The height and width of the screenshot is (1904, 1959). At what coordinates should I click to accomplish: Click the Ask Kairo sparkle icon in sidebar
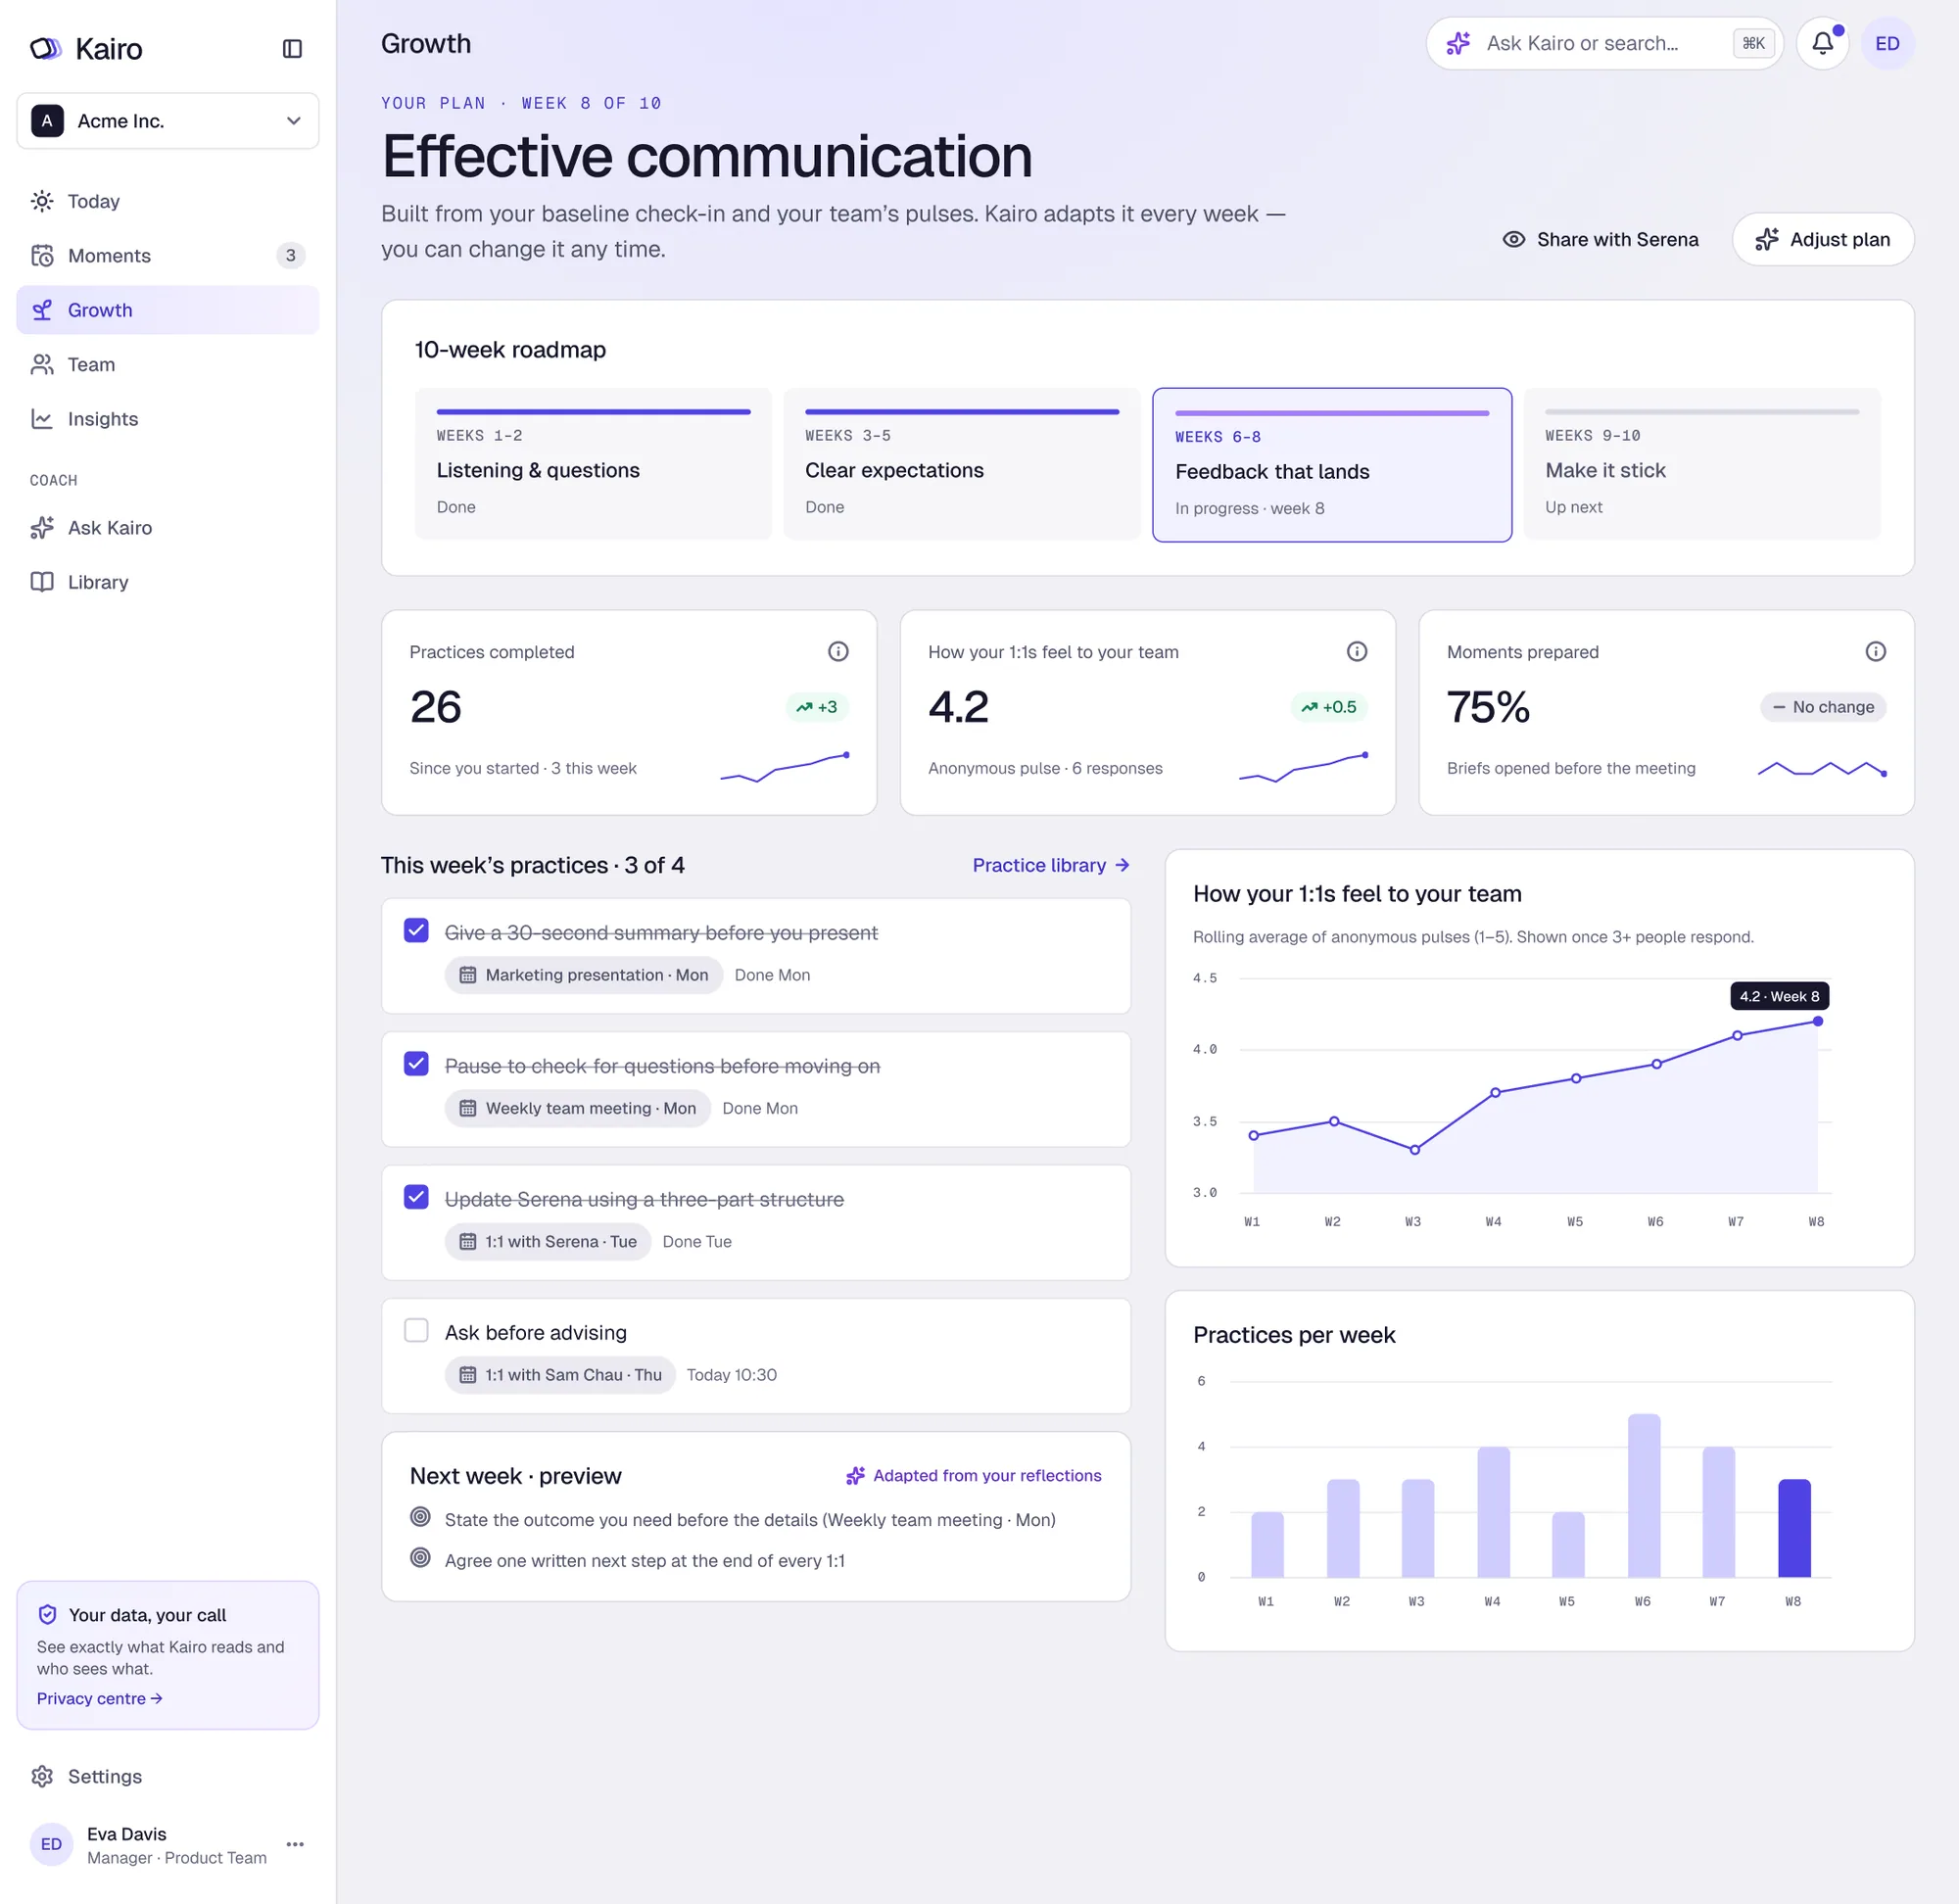[x=42, y=527]
